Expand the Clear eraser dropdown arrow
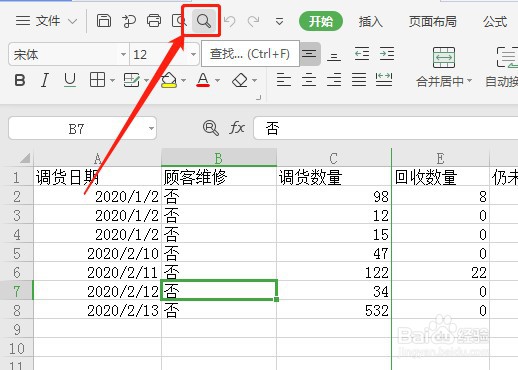 pyautogui.click(x=255, y=80)
